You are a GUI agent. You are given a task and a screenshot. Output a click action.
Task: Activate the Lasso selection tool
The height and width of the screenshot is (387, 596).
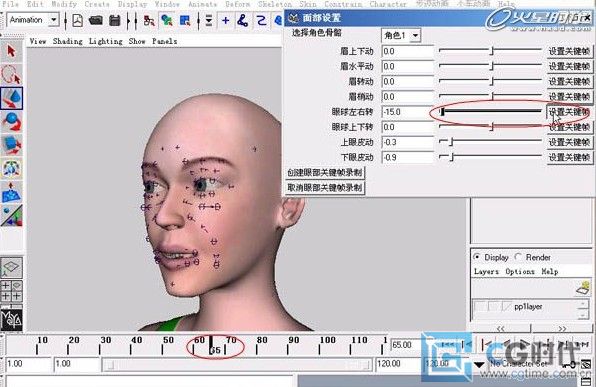(x=11, y=75)
